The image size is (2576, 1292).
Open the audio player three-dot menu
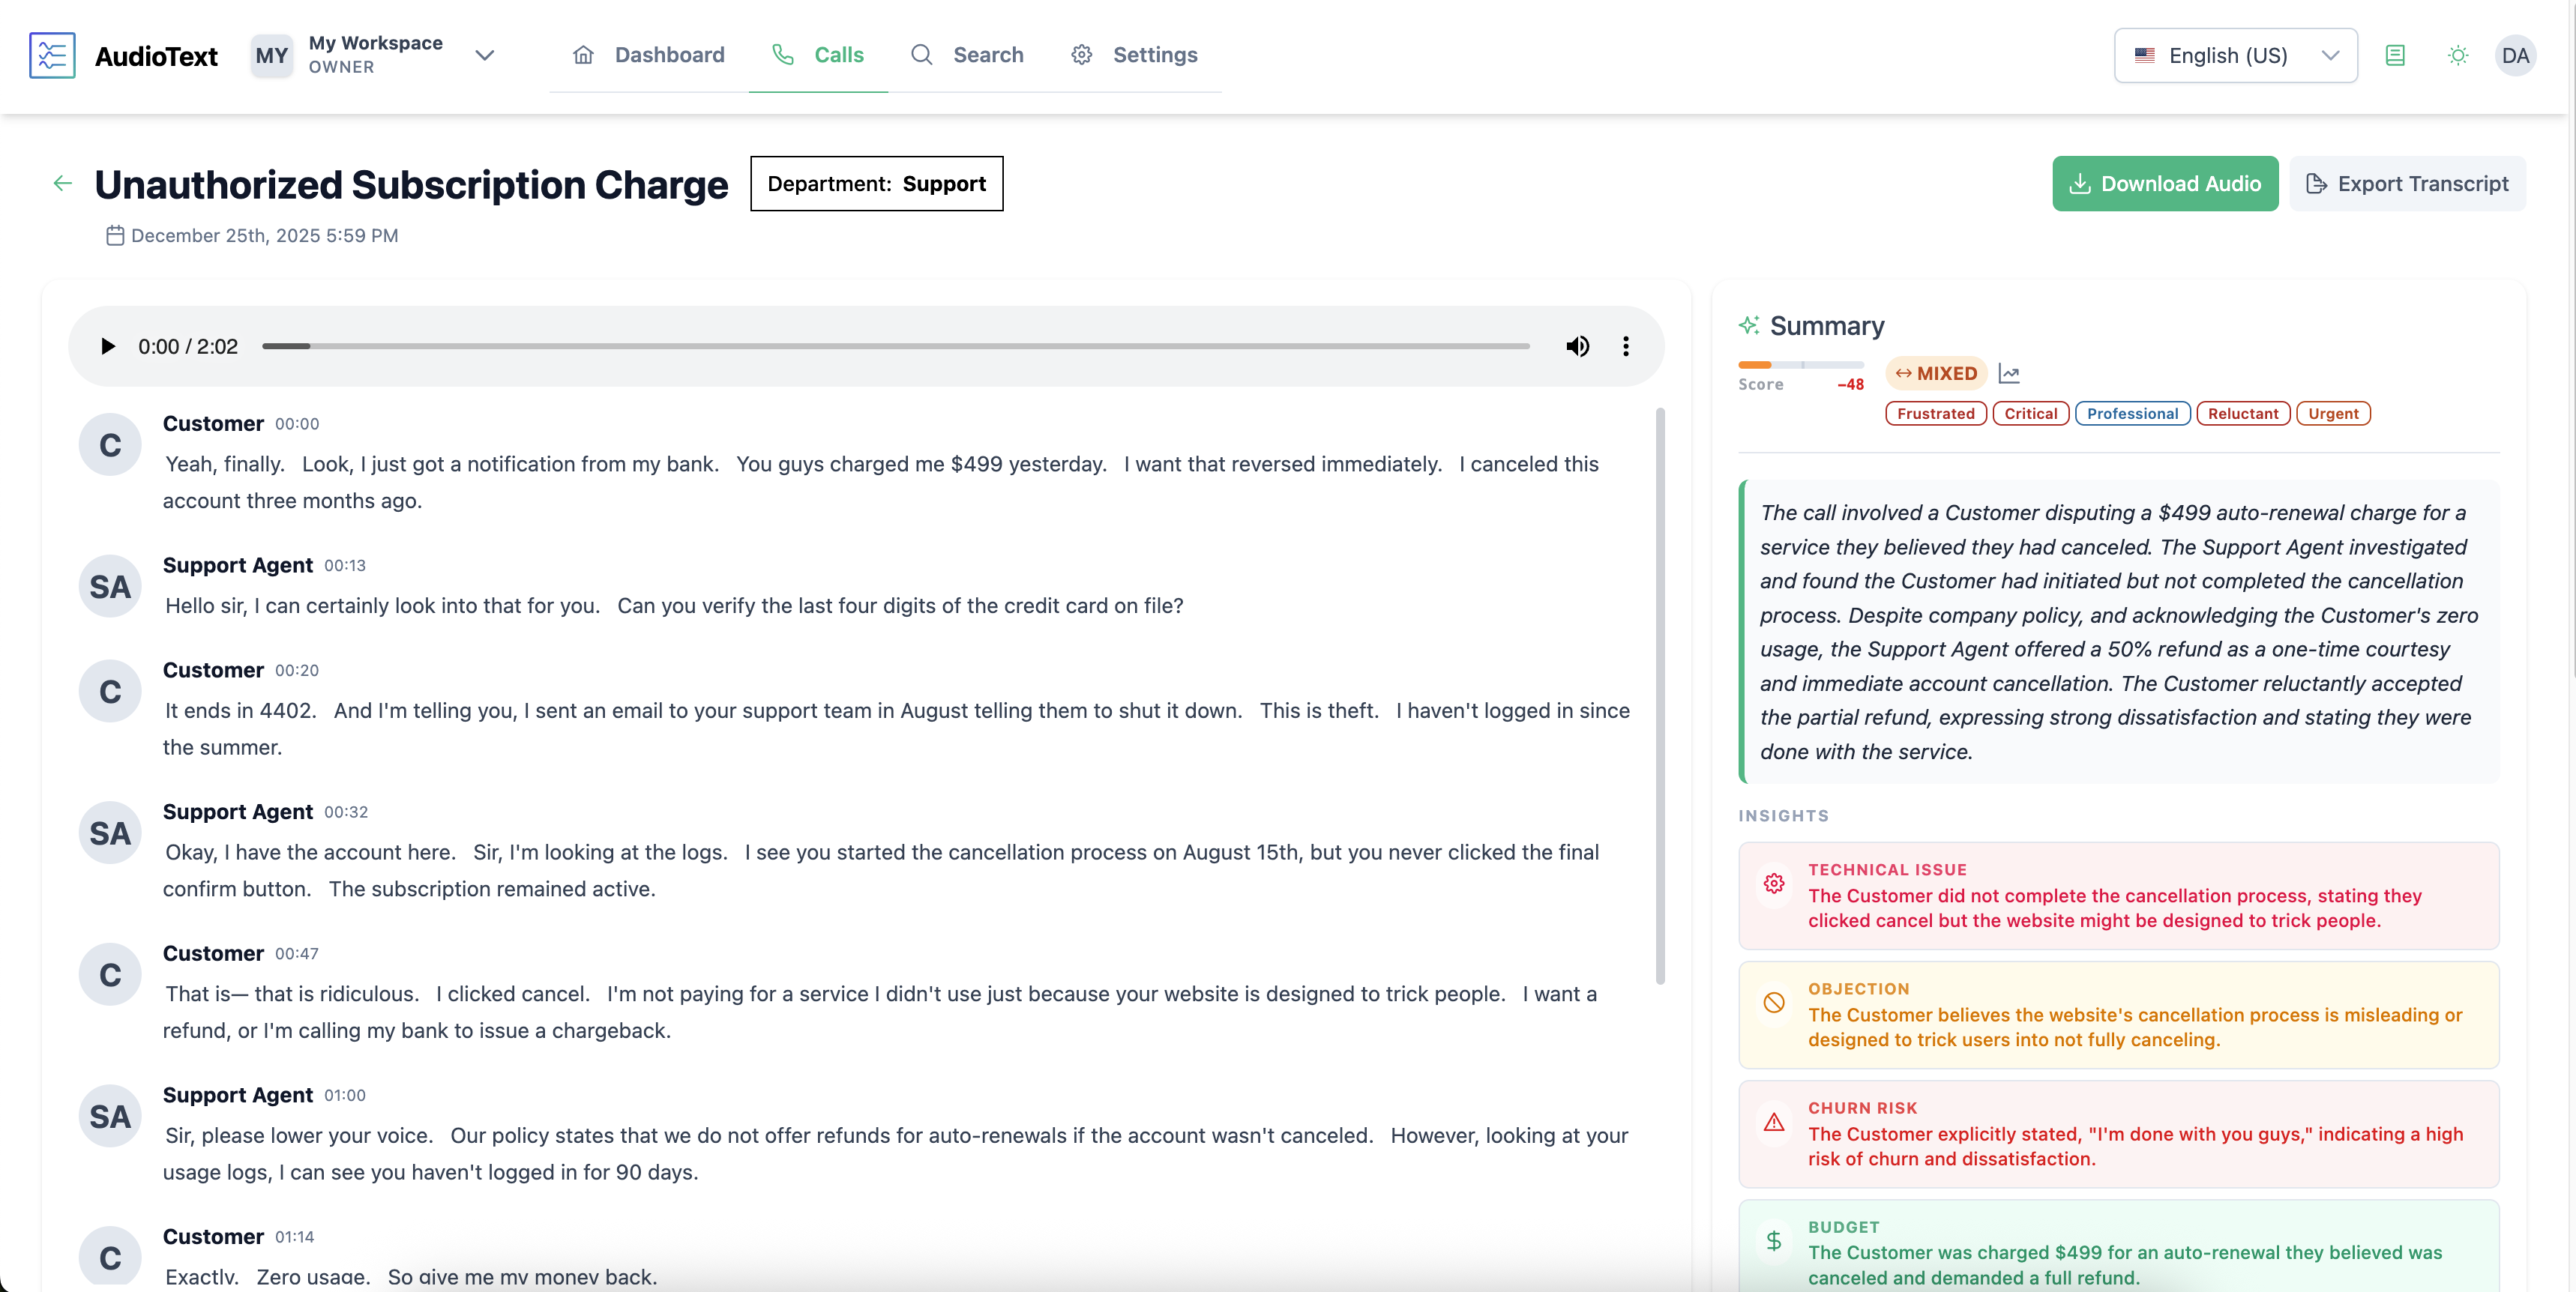click(x=1626, y=346)
